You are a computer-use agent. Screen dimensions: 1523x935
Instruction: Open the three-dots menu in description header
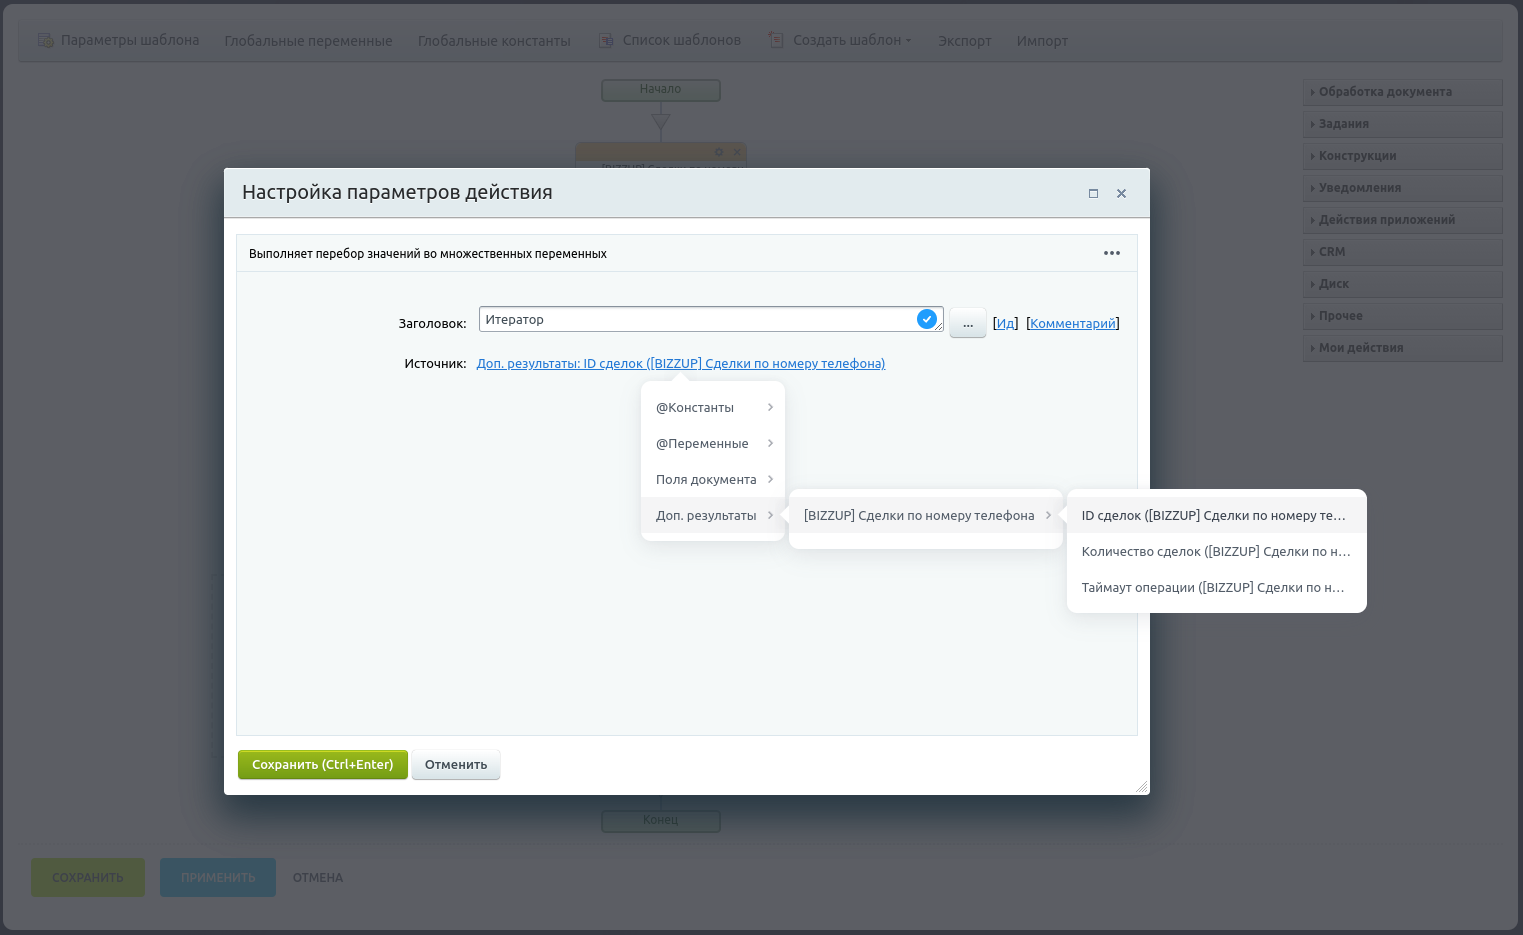pyautogui.click(x=1112, y=253)
